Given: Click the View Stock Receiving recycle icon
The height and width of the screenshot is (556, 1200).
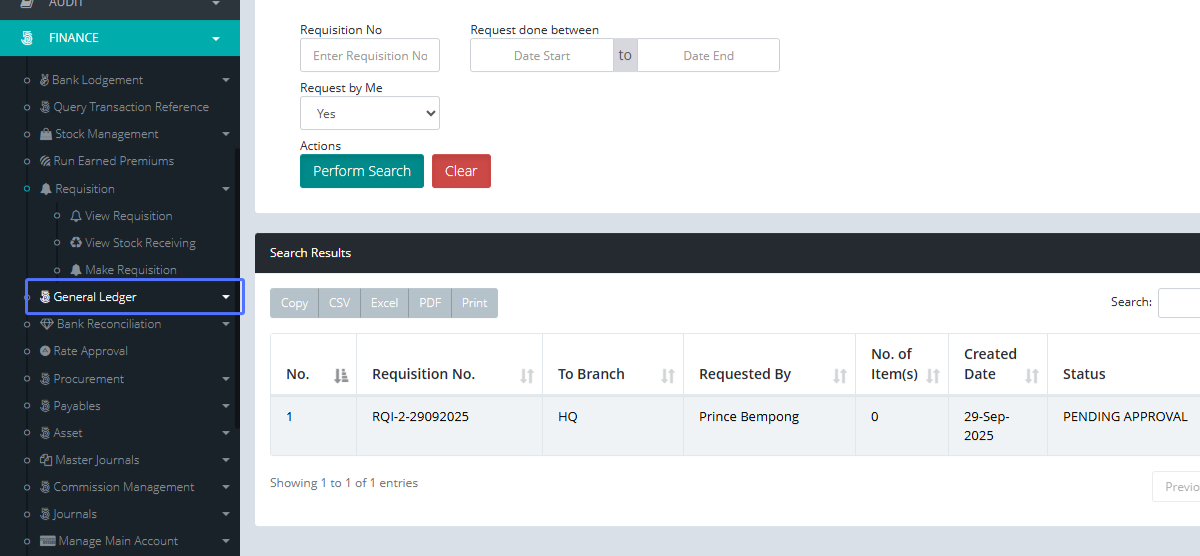Looking at the screenshot, I should (76, 243).
